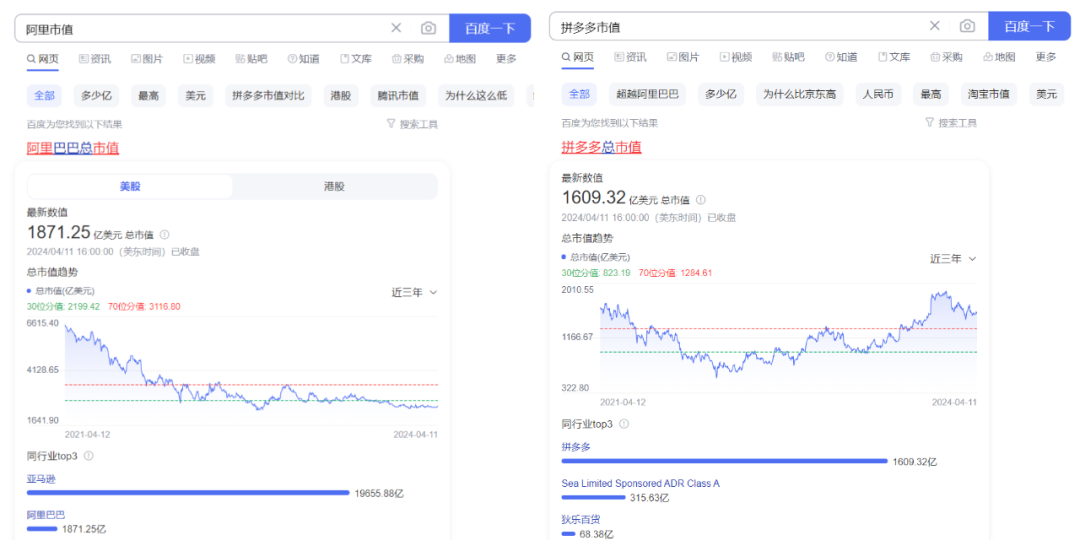
Task: Open 文库 tab in the 拼多多市值 page
Action: pyautogui.click(x=894, y=57)
